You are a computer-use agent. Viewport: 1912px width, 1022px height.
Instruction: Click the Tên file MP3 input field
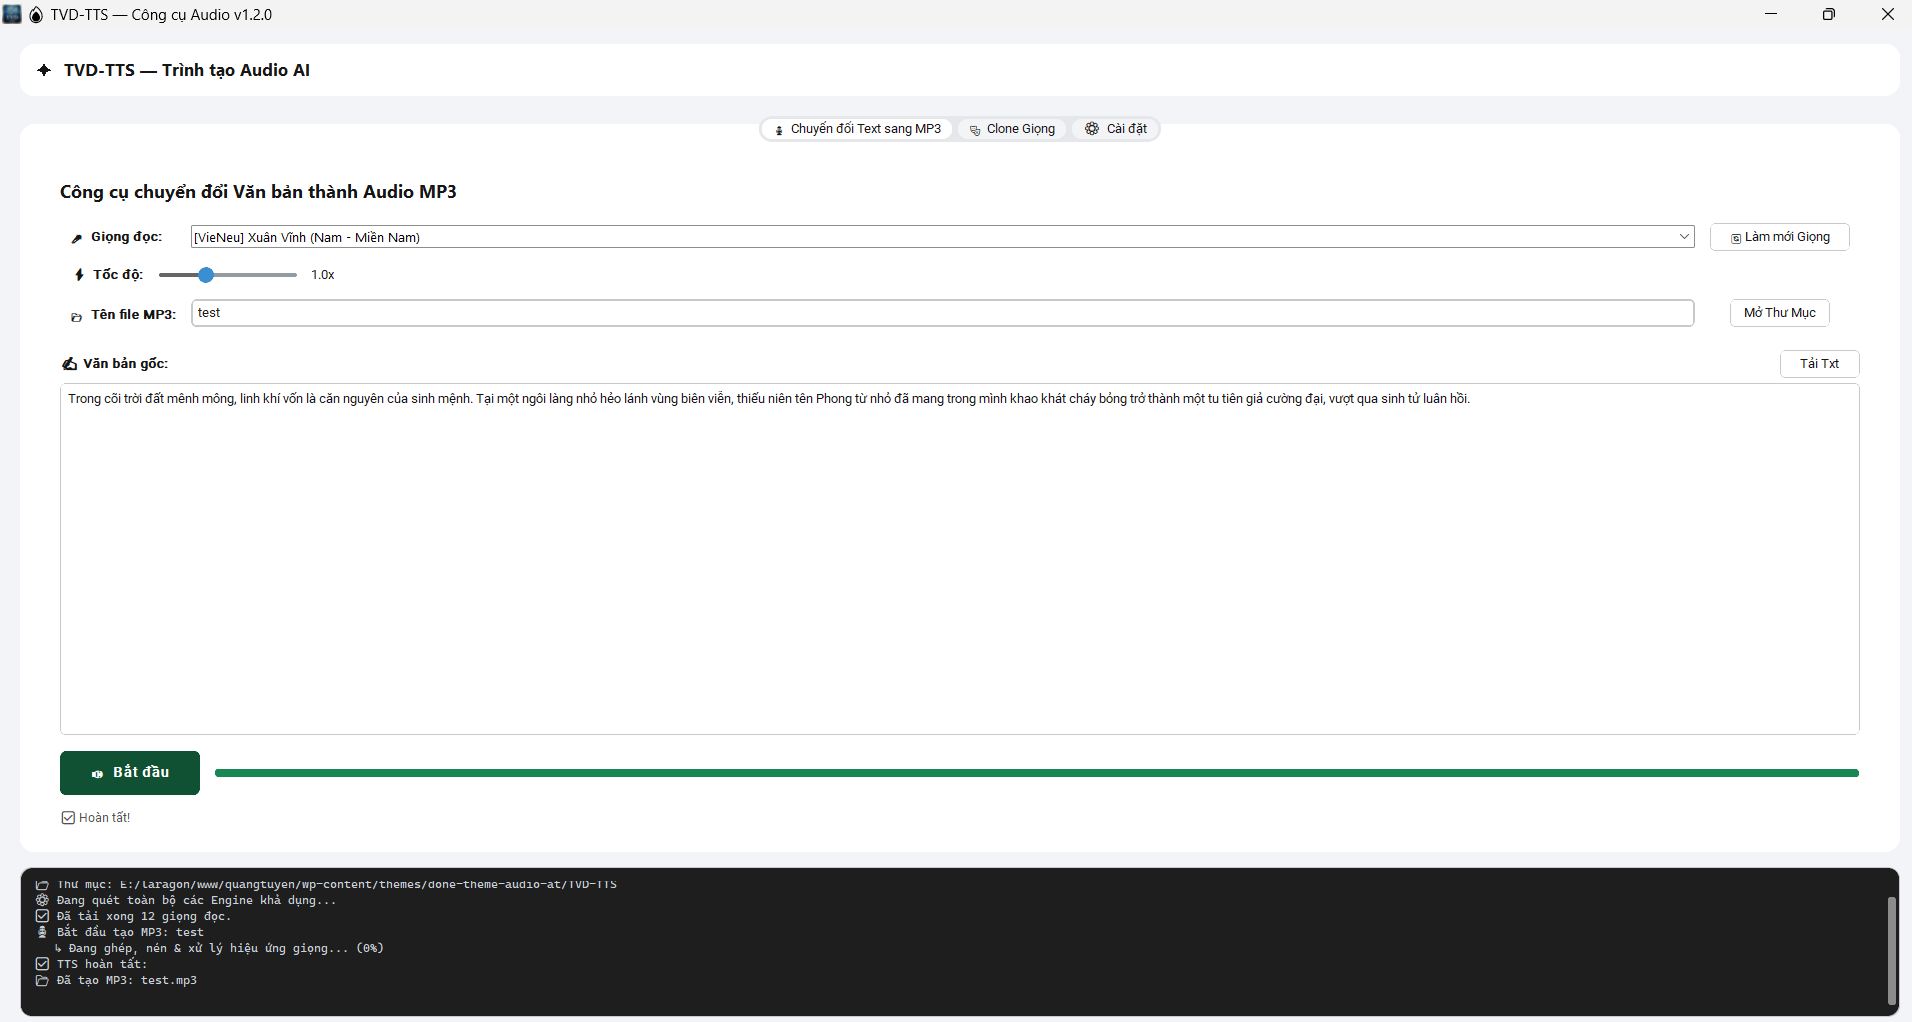click(942, 313)
